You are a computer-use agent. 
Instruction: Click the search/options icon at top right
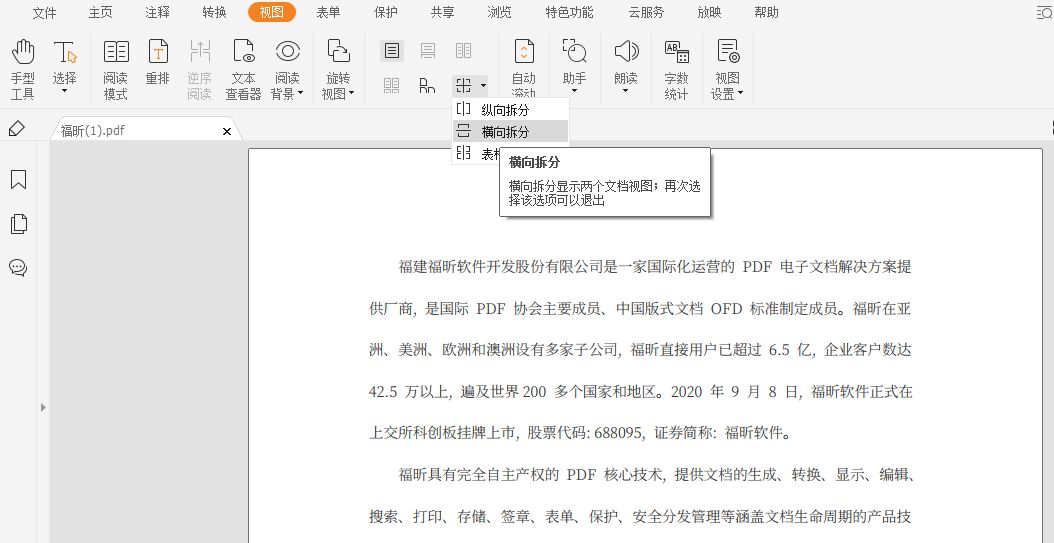[x=1045, y=12]
